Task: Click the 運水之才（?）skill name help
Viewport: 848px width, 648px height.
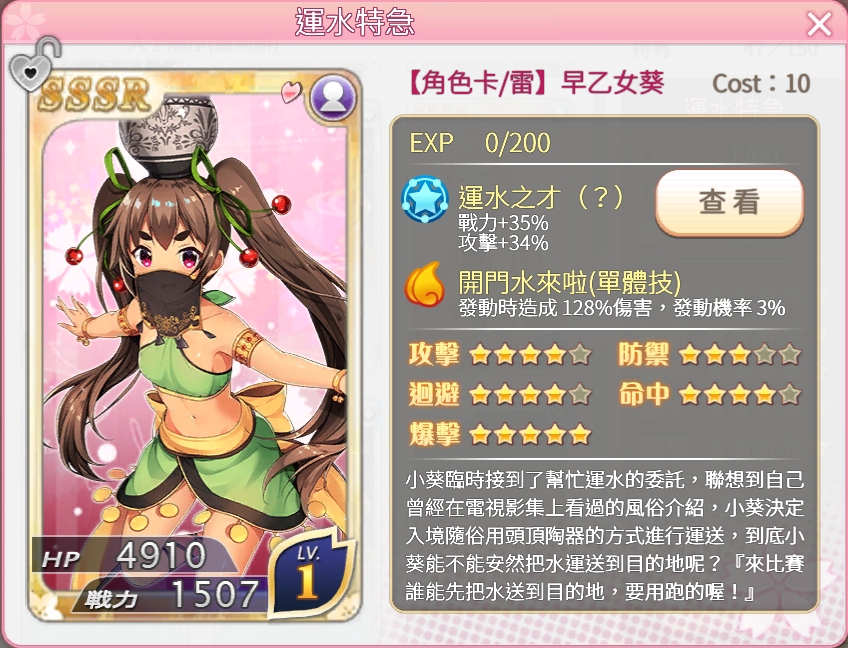Action: pyautogui.click(x=541, y=197)
